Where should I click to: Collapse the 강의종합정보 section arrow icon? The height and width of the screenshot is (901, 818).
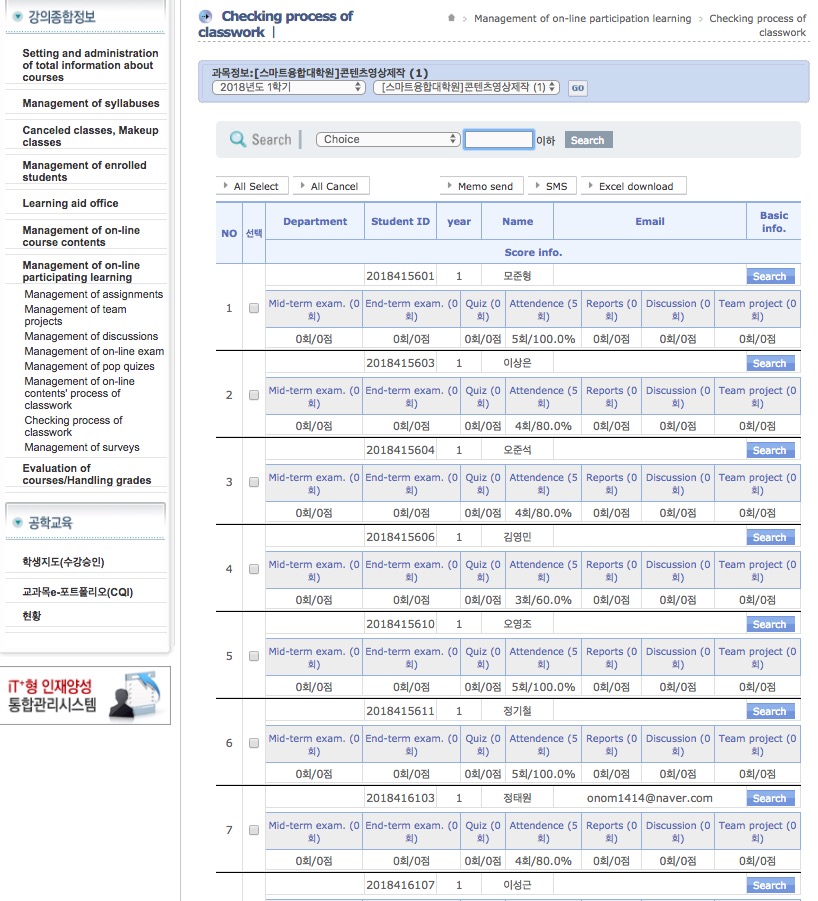pyautogui.click(x=18, y=16)
